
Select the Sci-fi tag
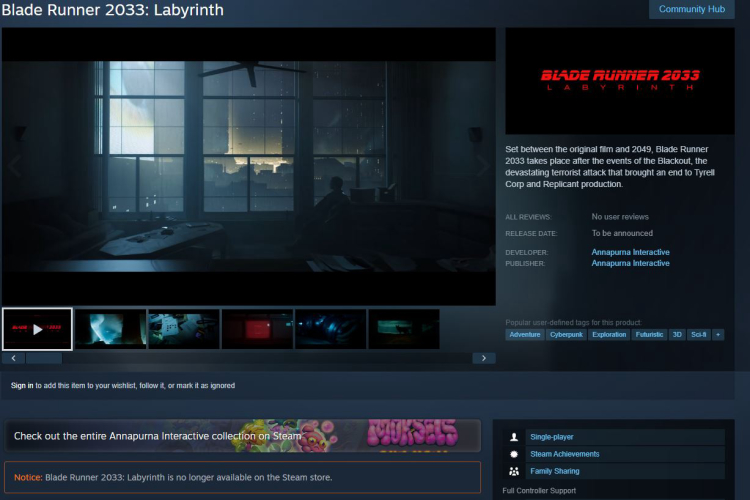(x=698, y=334)
